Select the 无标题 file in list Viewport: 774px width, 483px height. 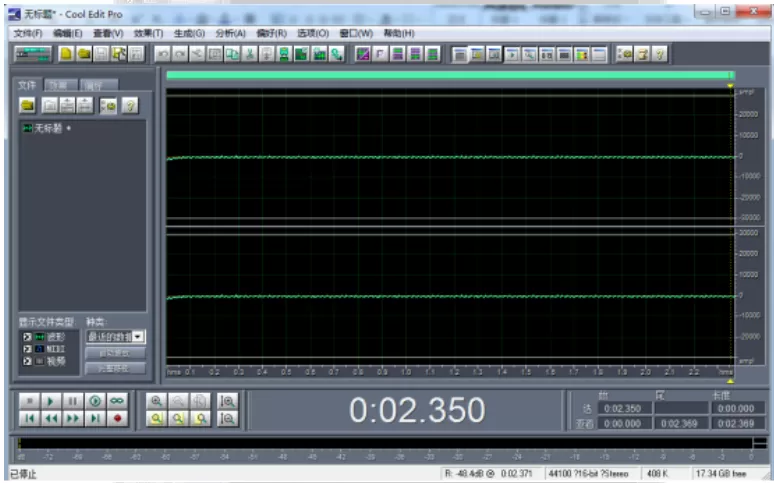pos(47,128)
